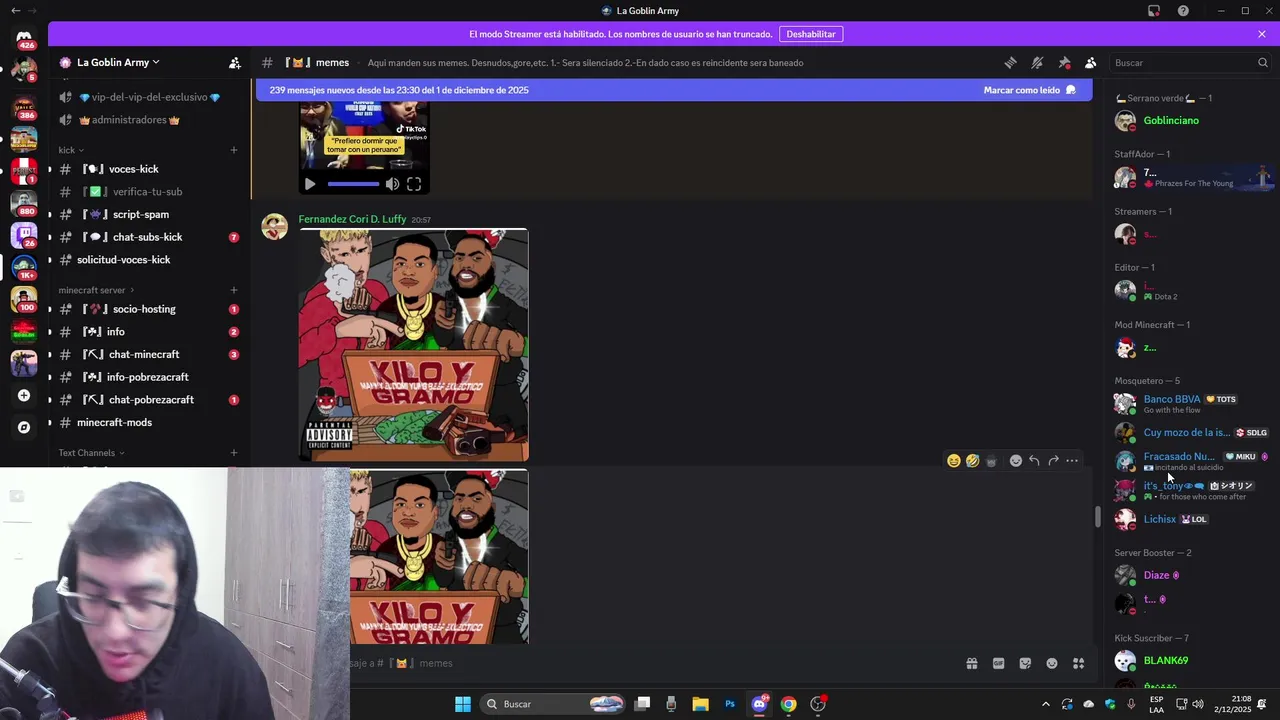Open the apps launcher icon in message bar
This screenshot has height=720, width=1280.
[1079, 663]
